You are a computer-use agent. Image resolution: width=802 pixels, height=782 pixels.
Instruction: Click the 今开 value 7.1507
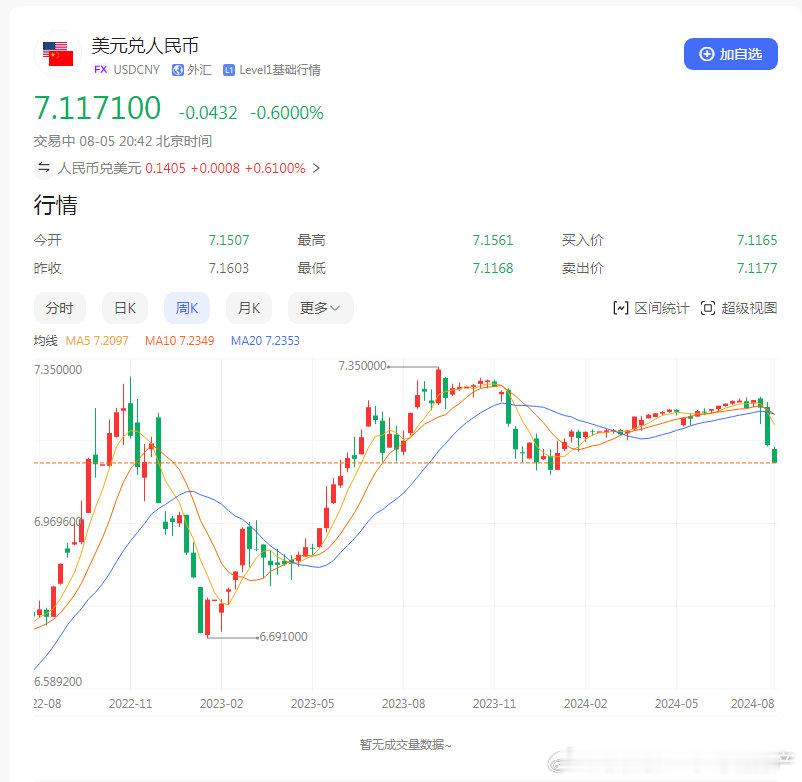point(229,240)
